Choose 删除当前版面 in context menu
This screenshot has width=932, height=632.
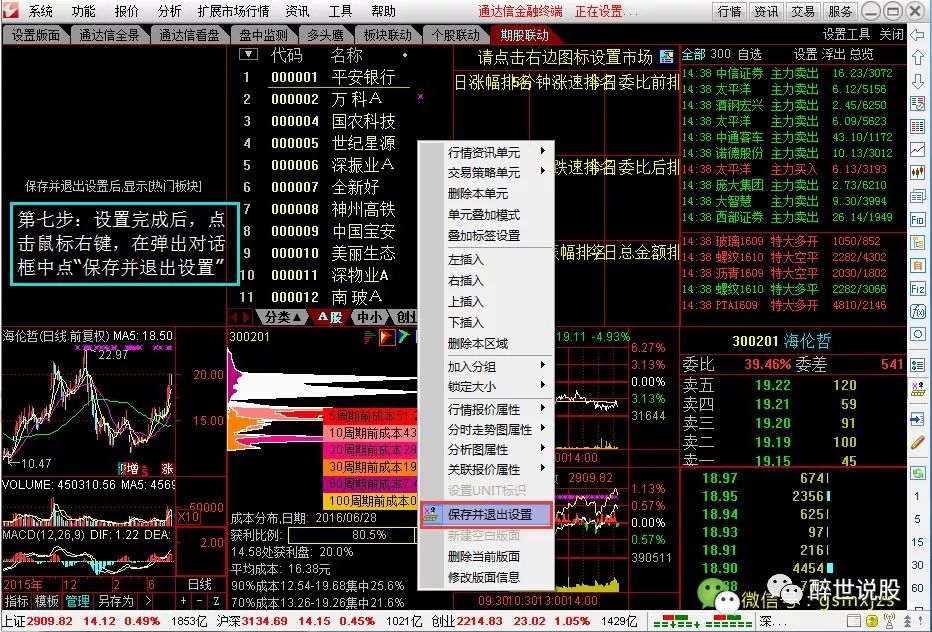(x=486, y=556)
